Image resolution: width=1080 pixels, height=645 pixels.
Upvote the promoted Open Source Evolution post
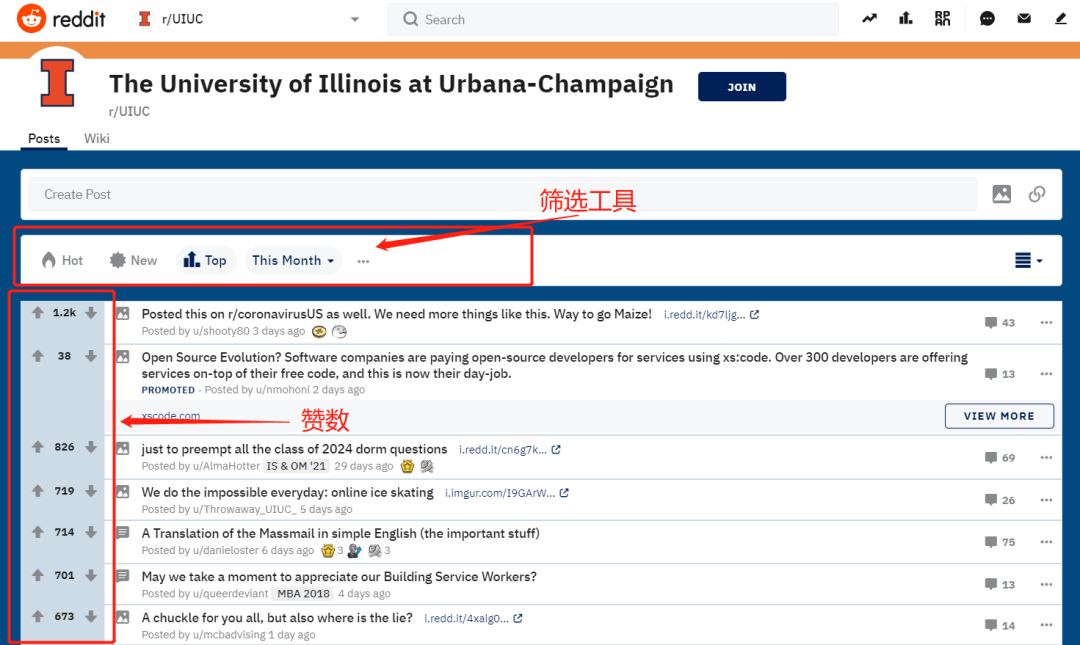click(x=38, y=356)
